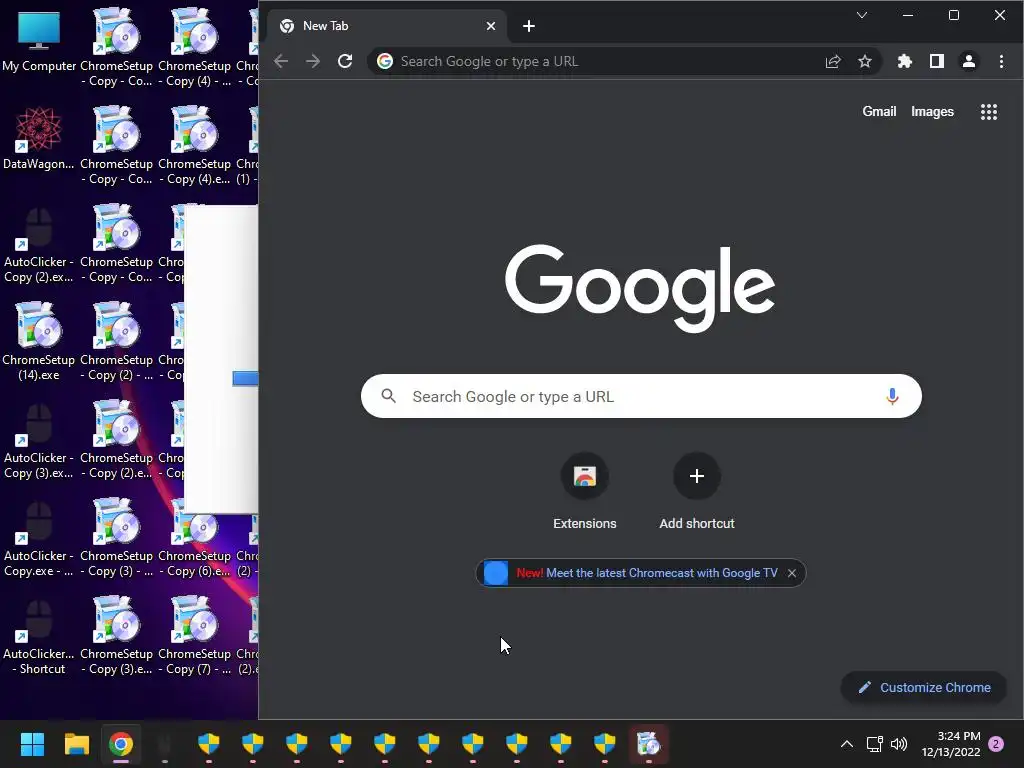Click the ChromeSetup installer taskbar icon
1024x768 pixels.
click(648, 744)
